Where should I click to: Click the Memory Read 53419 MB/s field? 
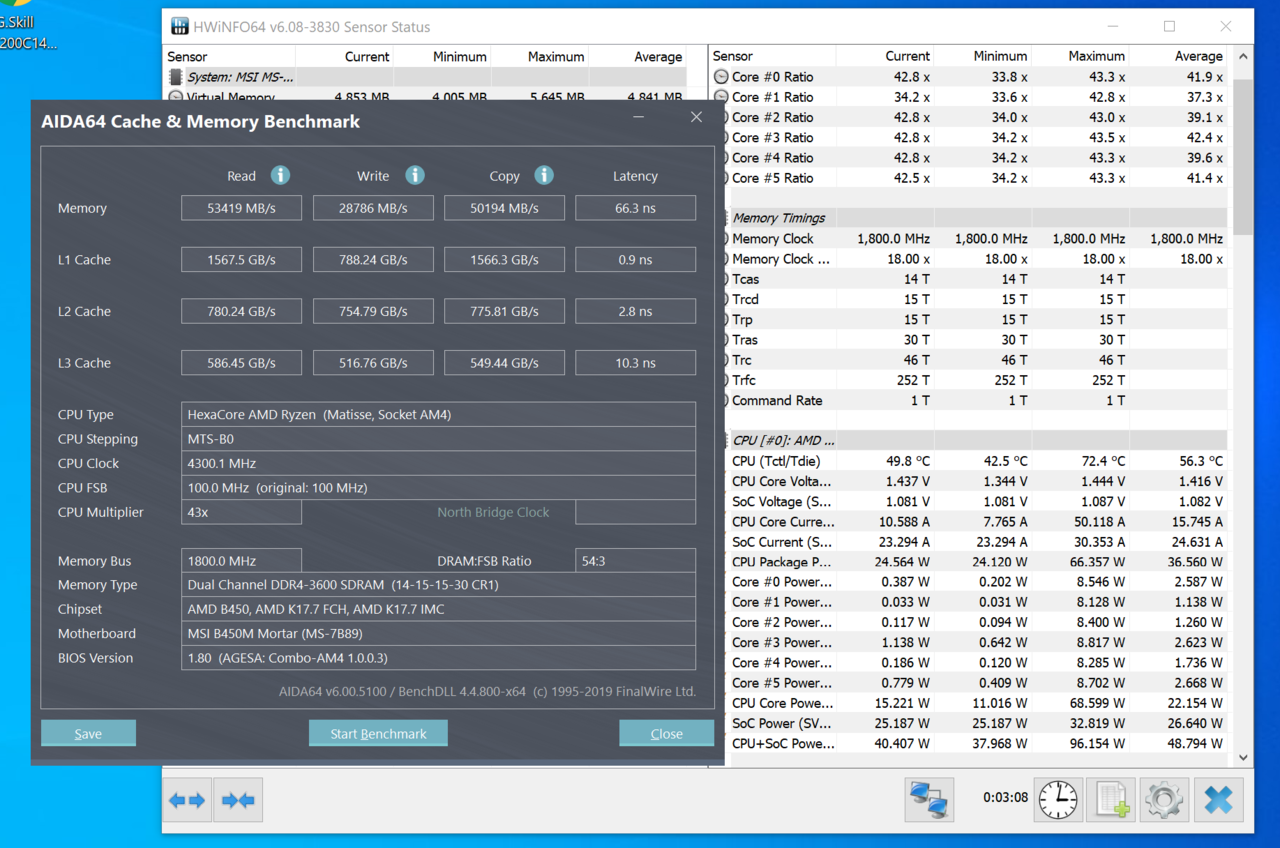coord(241,208)
